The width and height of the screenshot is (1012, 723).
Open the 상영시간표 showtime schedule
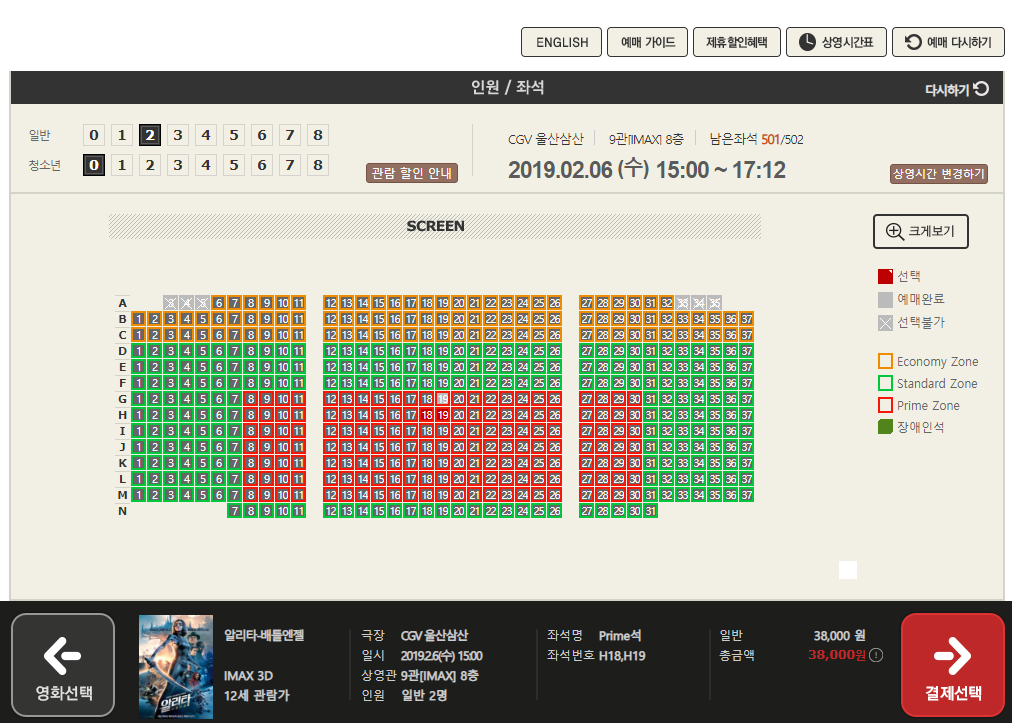coord(836,42)
